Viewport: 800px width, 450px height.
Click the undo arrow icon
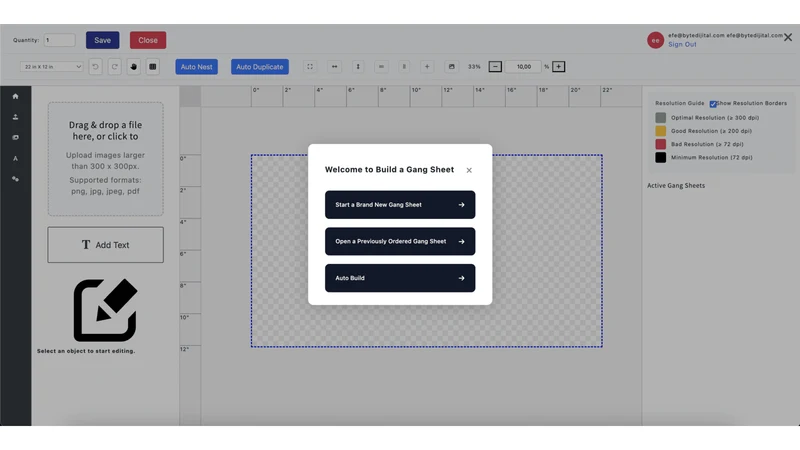point(95,67)
